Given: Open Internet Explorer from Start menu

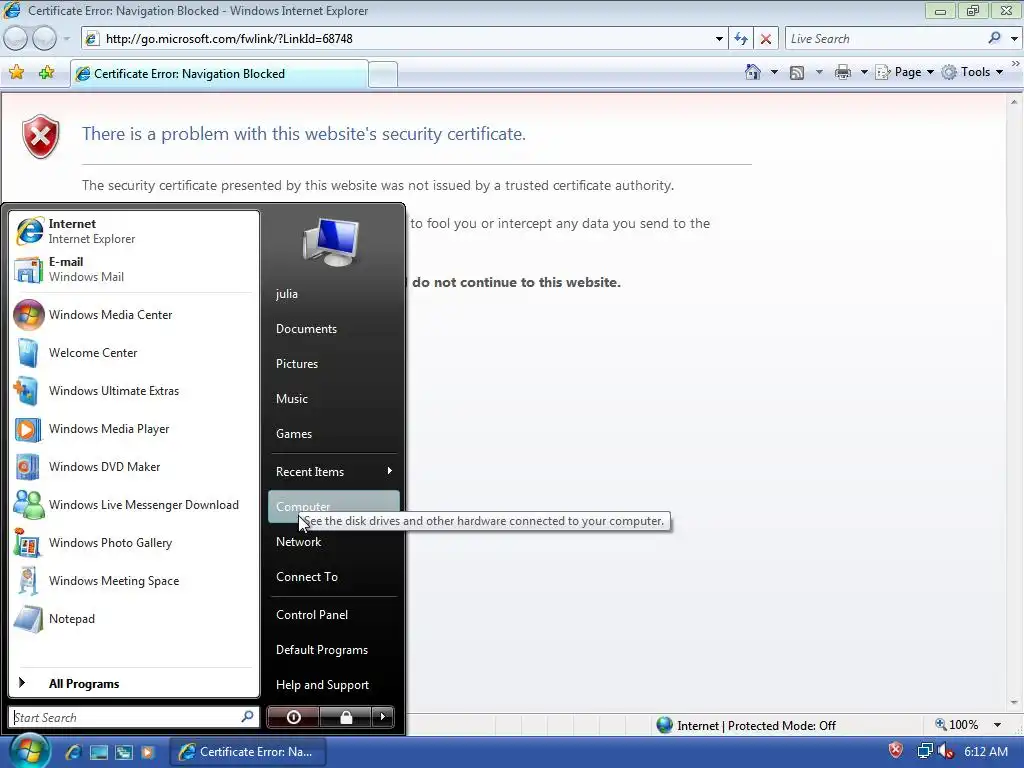Looking at the screenshot, I should coord(134,231).
